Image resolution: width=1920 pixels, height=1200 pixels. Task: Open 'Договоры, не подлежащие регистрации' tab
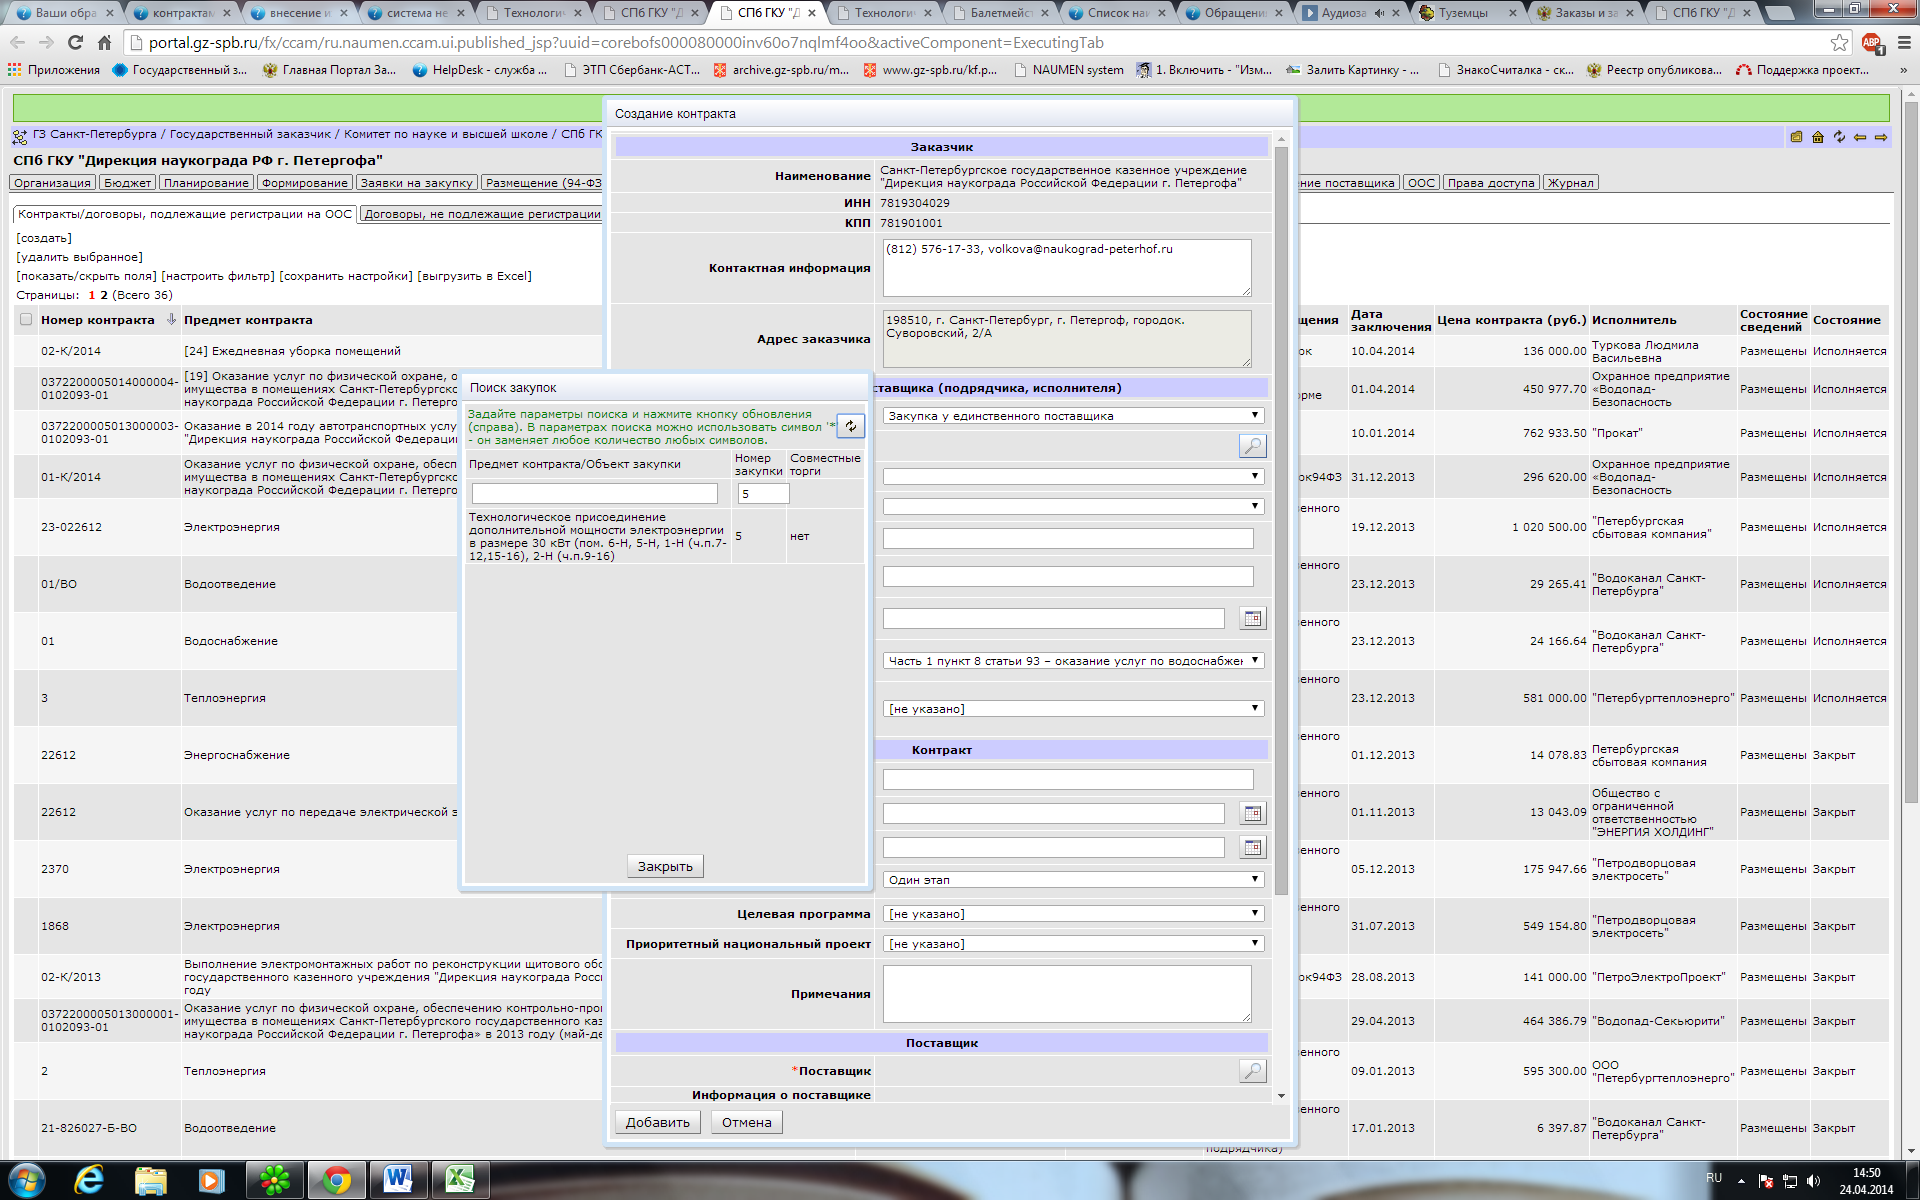(481, 214)
